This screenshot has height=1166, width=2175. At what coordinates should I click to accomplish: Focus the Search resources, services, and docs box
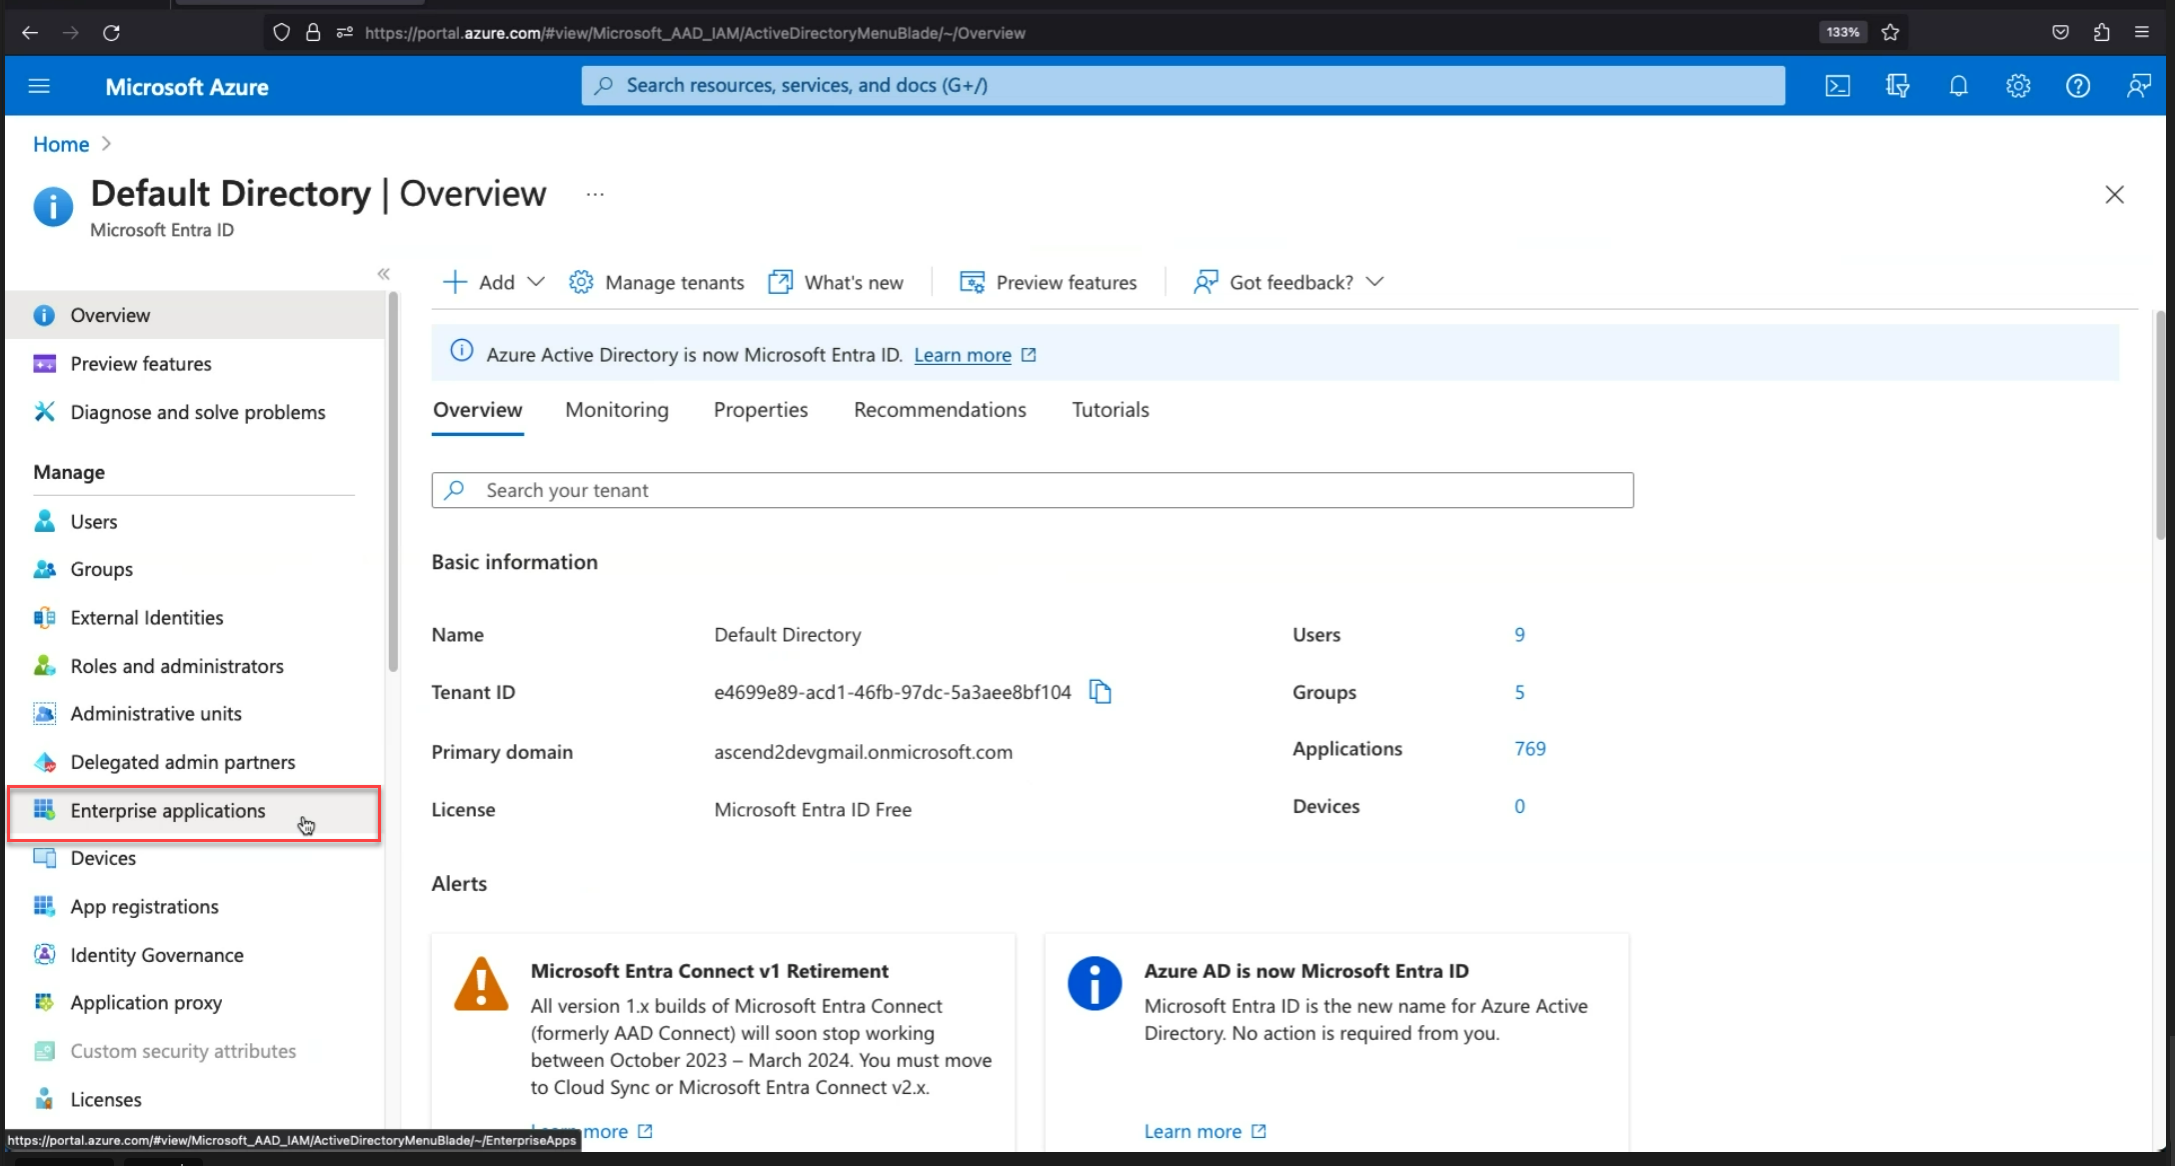click(x=1183, y=86)
